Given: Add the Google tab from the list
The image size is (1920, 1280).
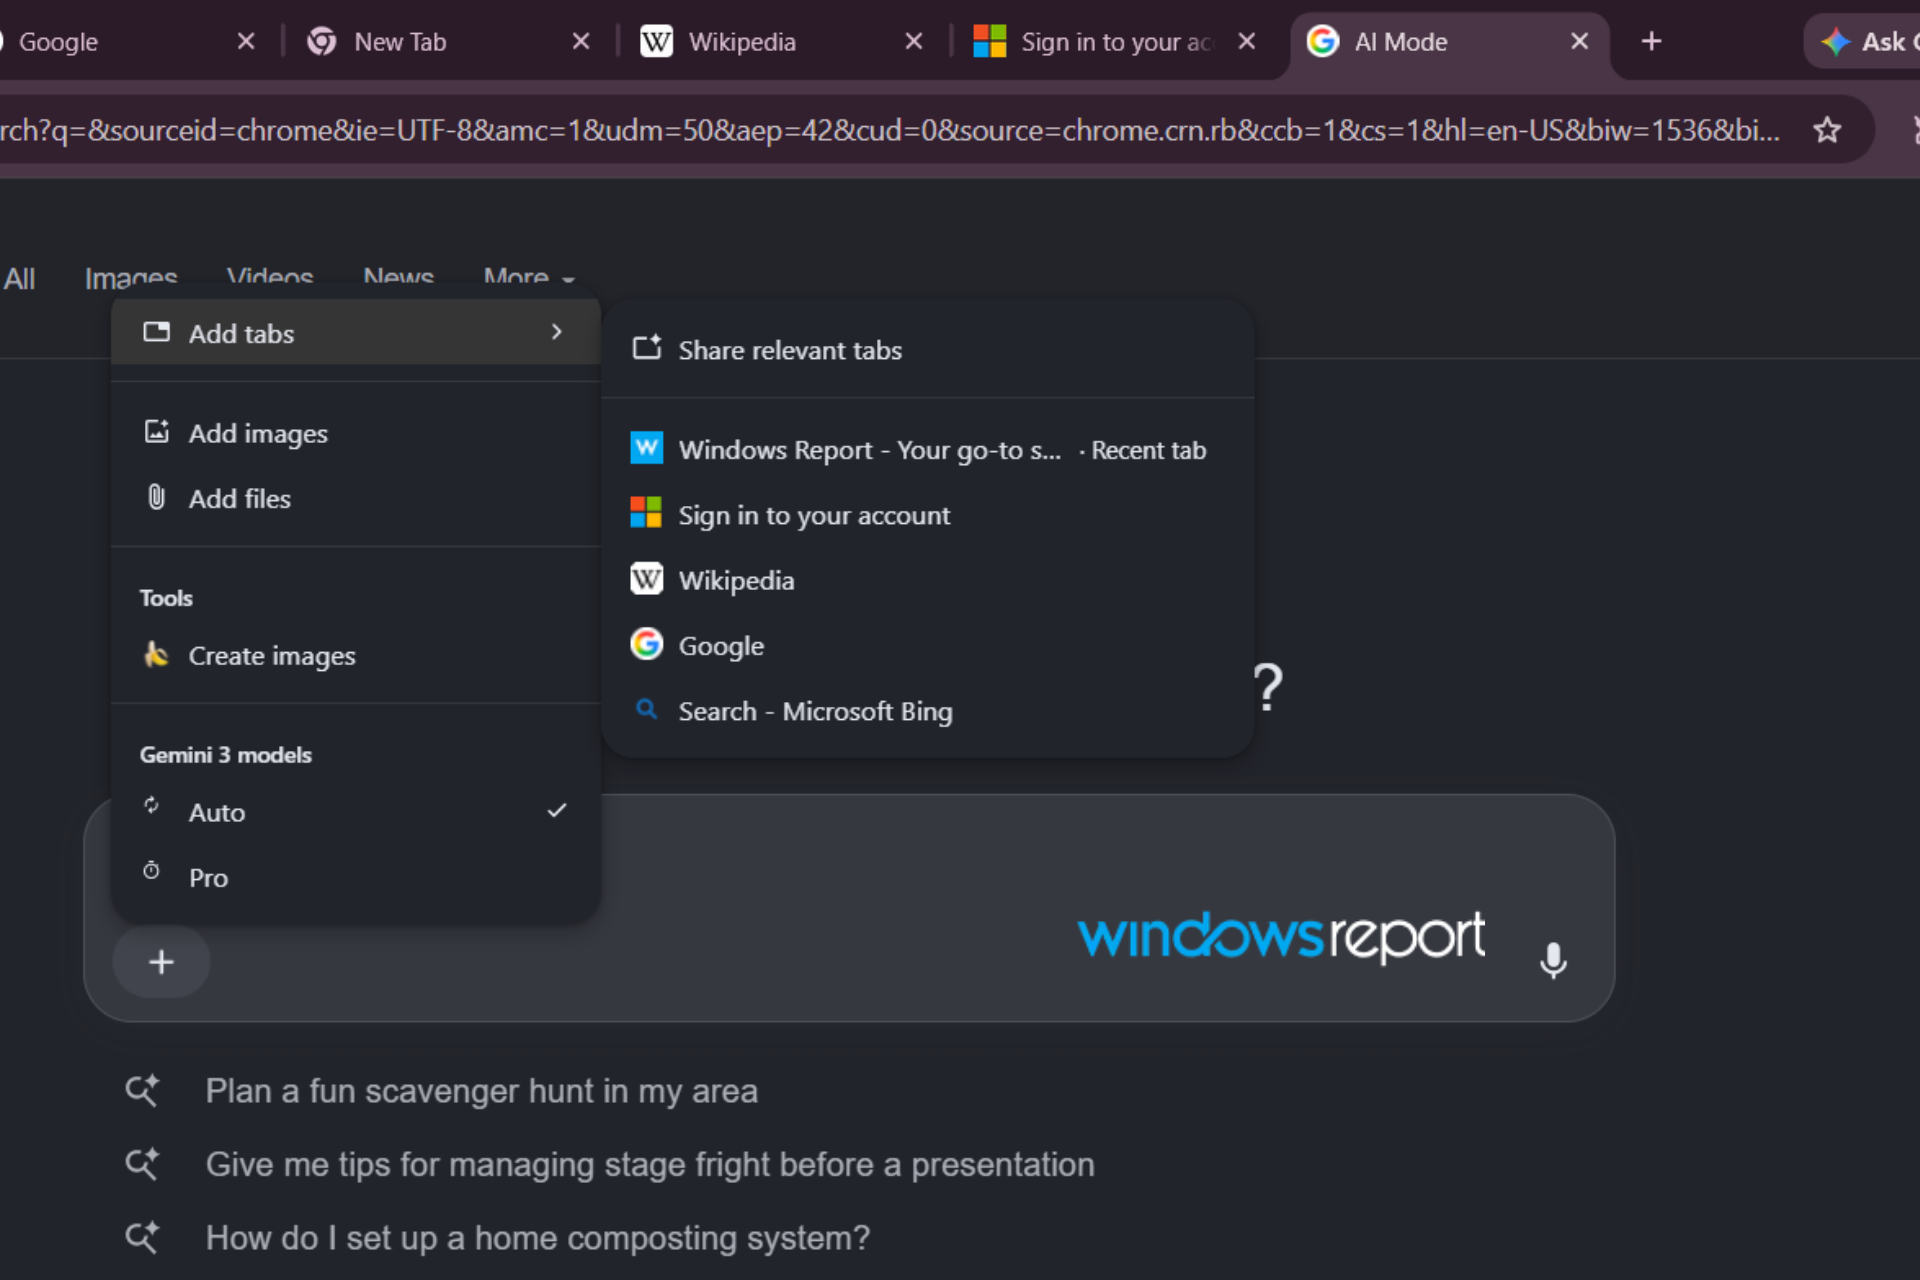Looking at the screenshot, I should (x=928, y=645).
